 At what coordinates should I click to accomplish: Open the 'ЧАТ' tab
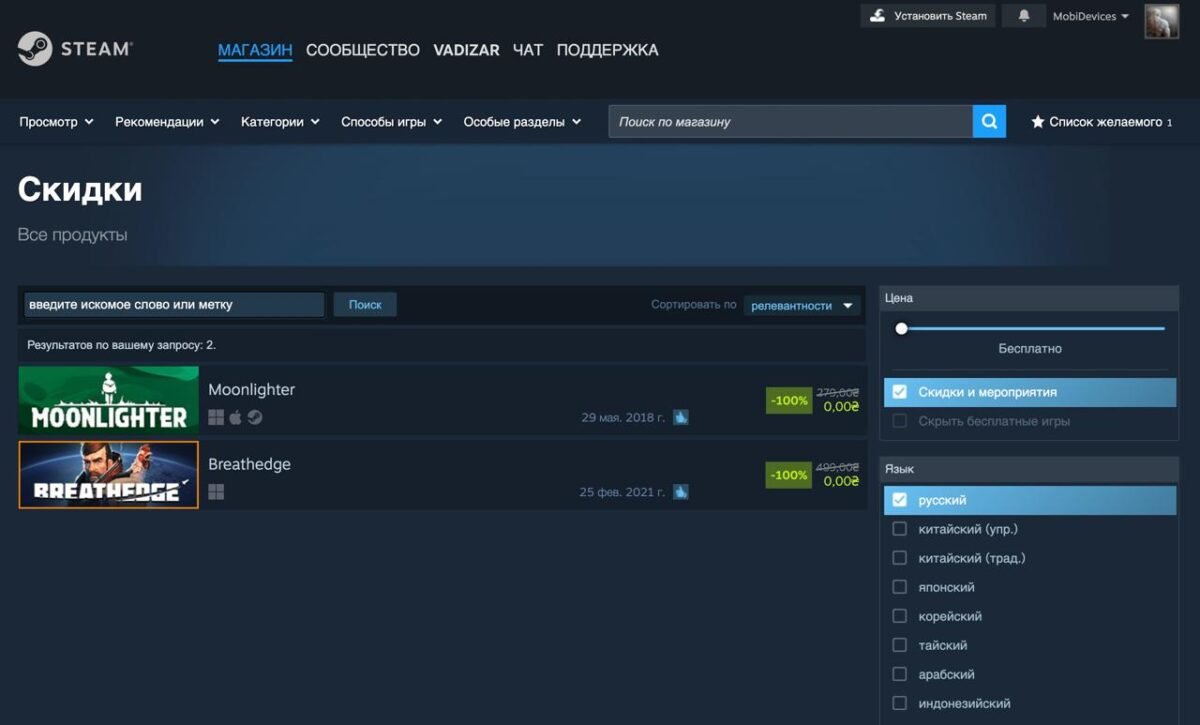coord(528,50)
